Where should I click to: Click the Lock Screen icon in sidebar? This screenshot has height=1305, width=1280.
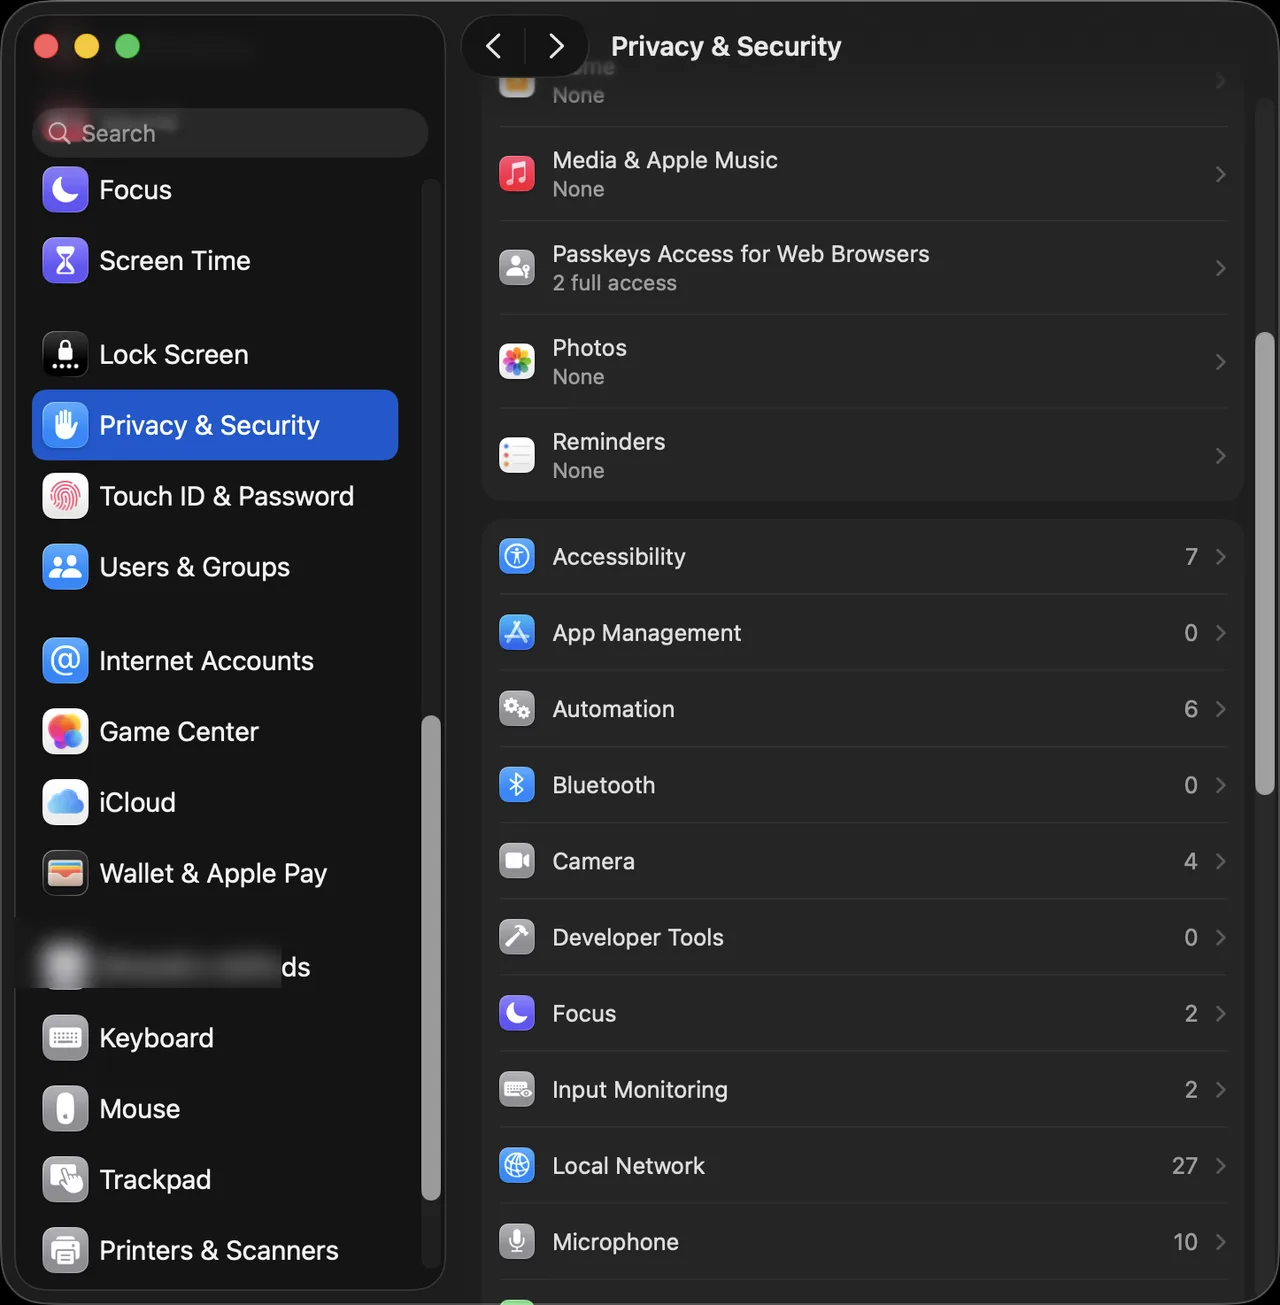(x=65, y=355)
